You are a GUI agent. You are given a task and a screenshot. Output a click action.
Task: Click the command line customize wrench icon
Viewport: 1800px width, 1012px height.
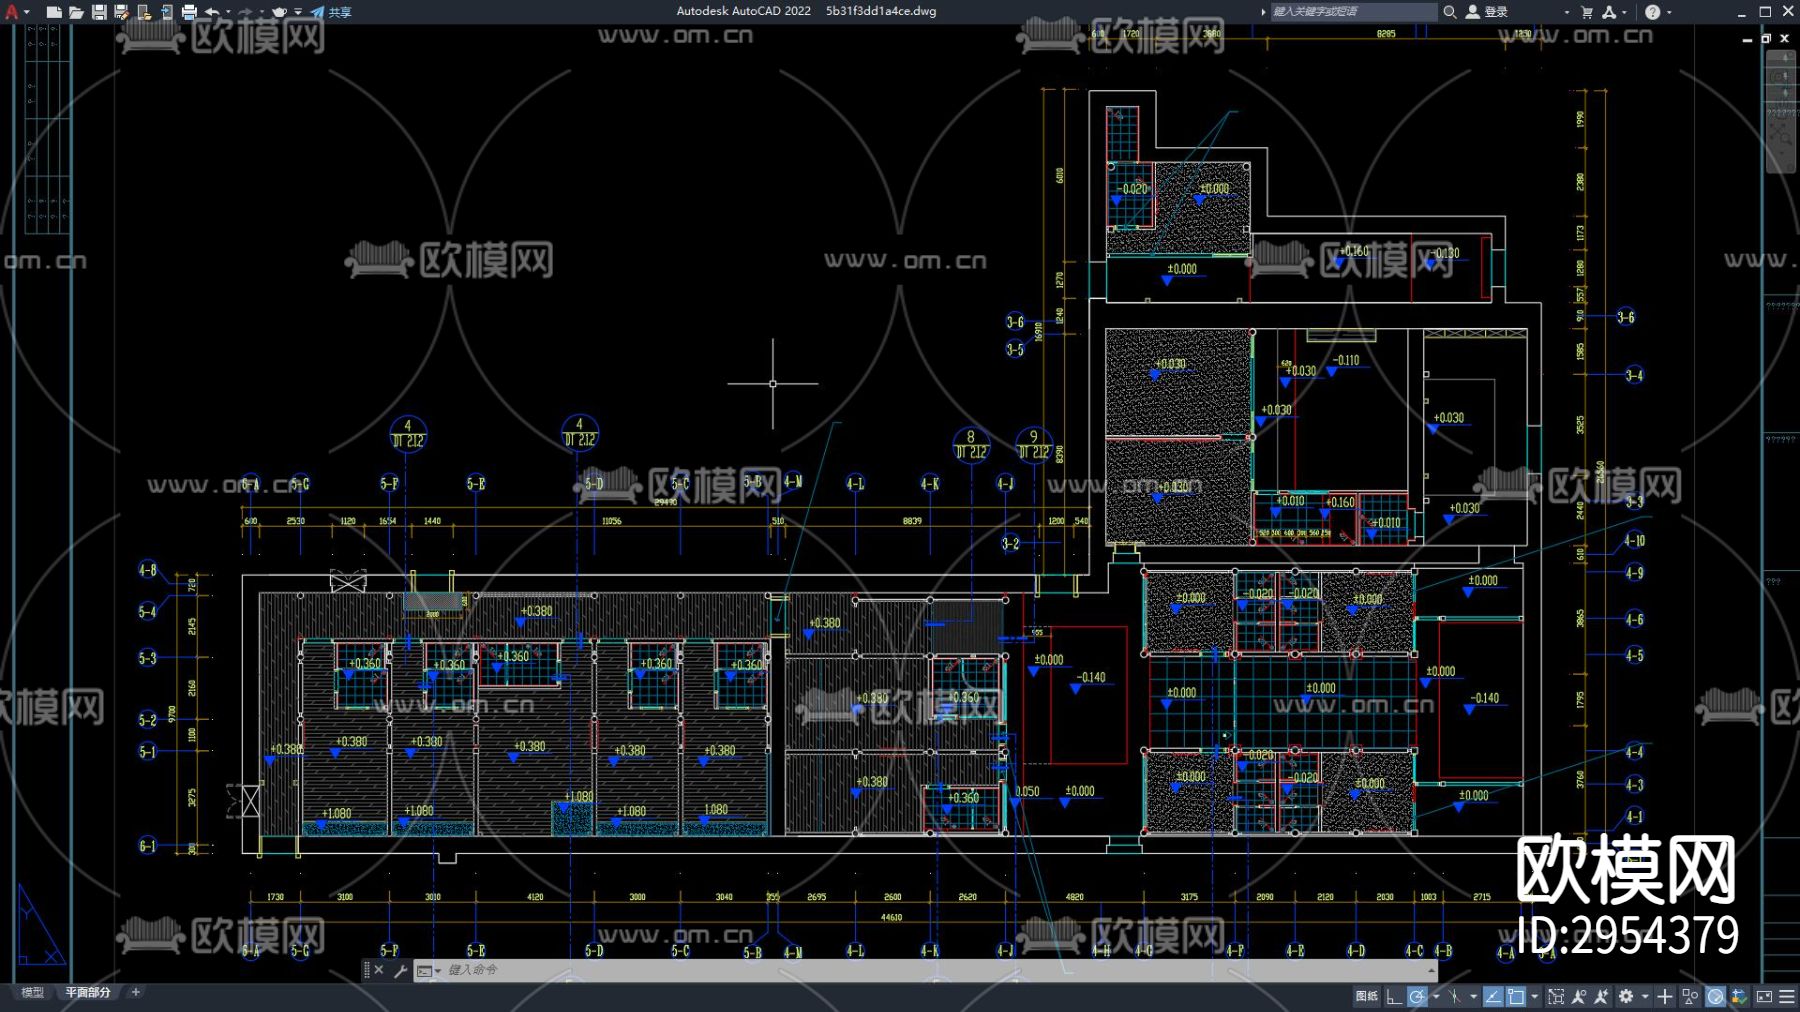401,970
